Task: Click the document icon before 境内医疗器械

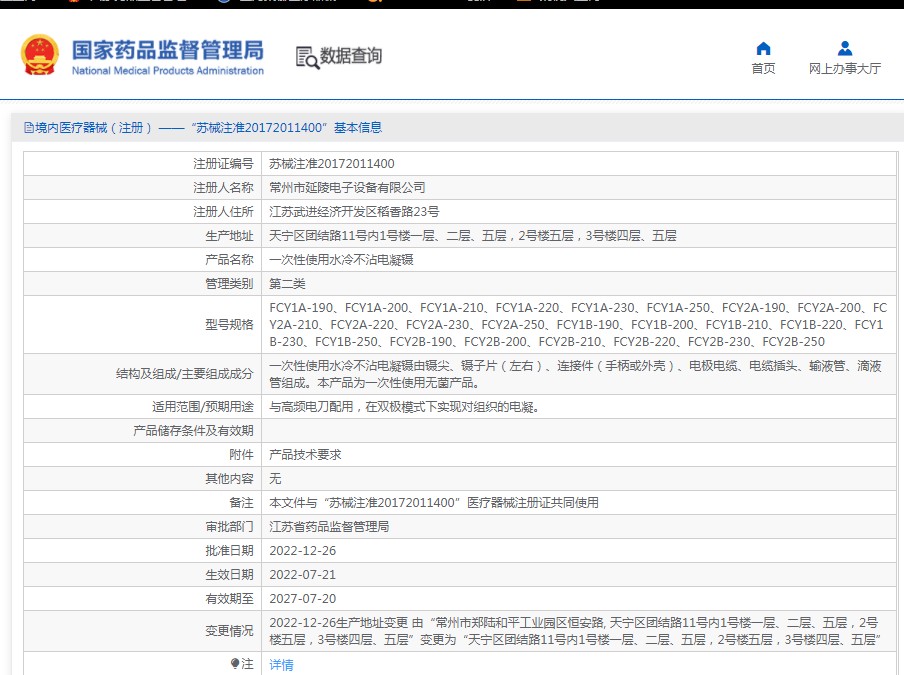Action: [29, 128]
